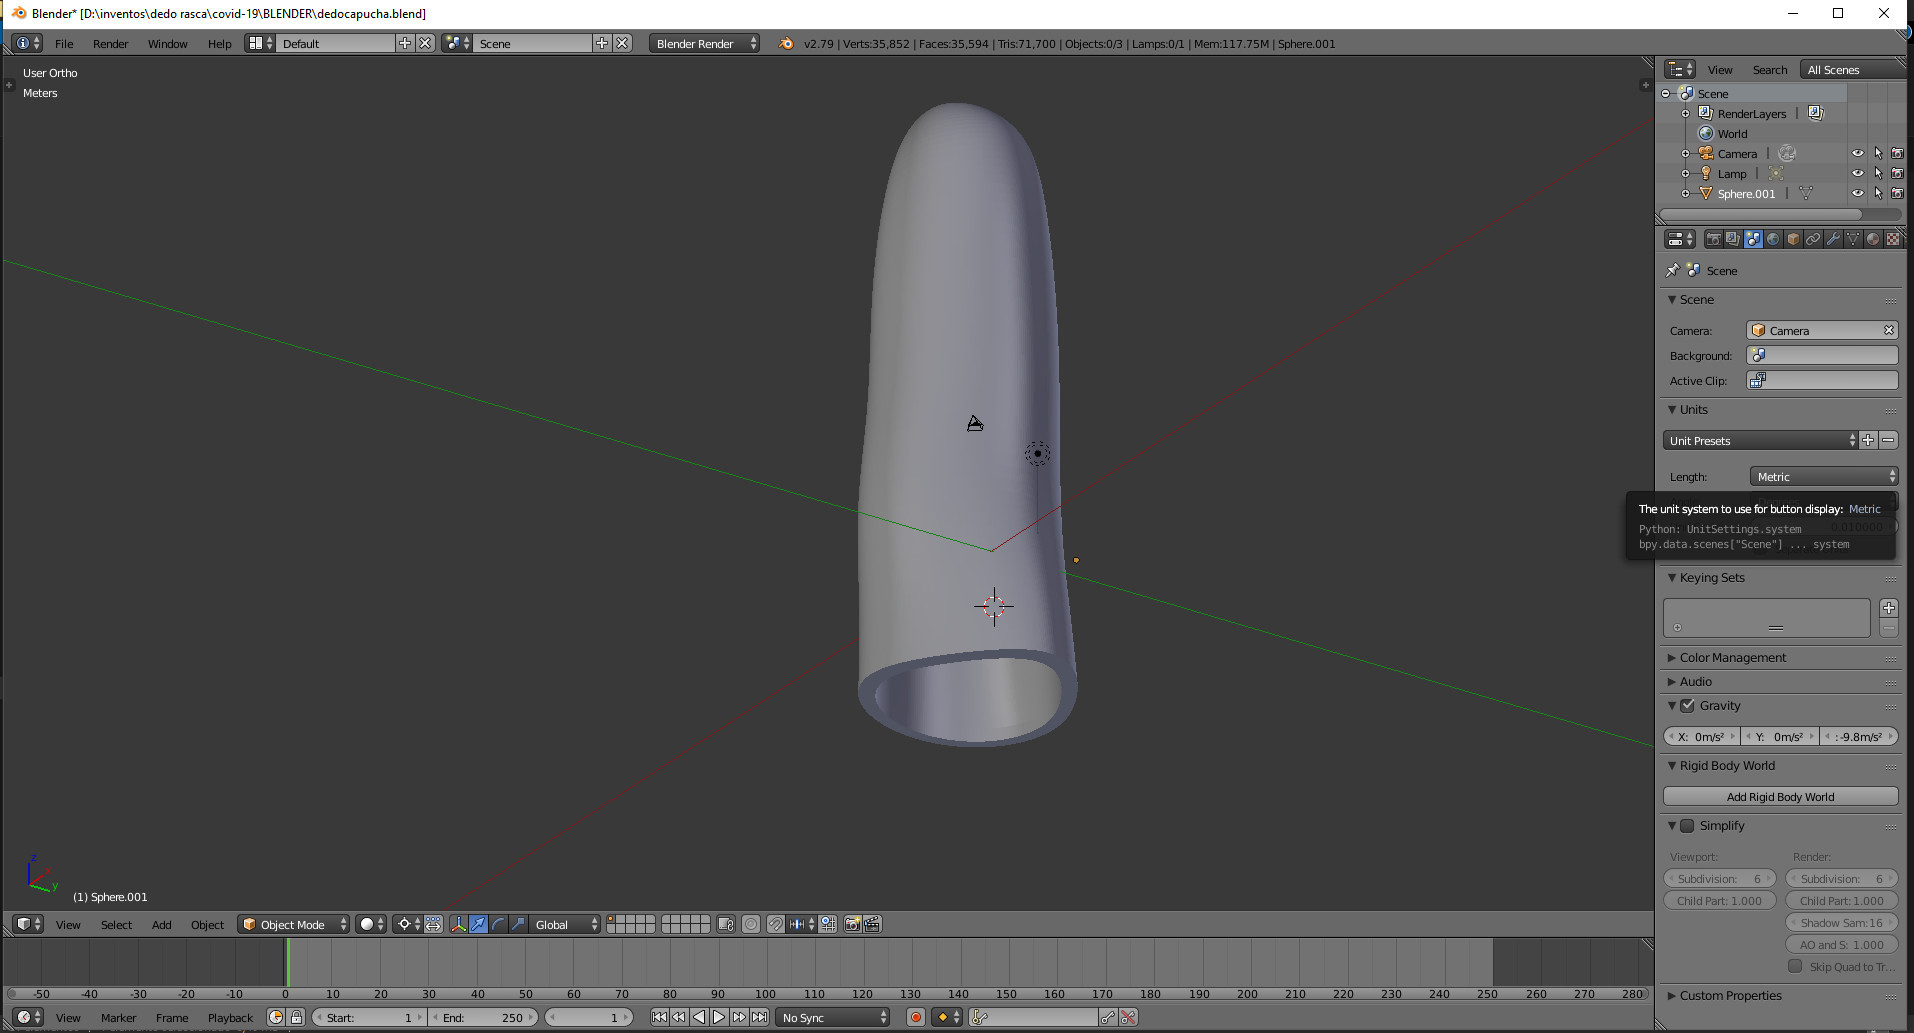Click the OpenGL render image icon
Image resolution: width=1914 pixels, height=1033 pixels.
pos(852,924)
